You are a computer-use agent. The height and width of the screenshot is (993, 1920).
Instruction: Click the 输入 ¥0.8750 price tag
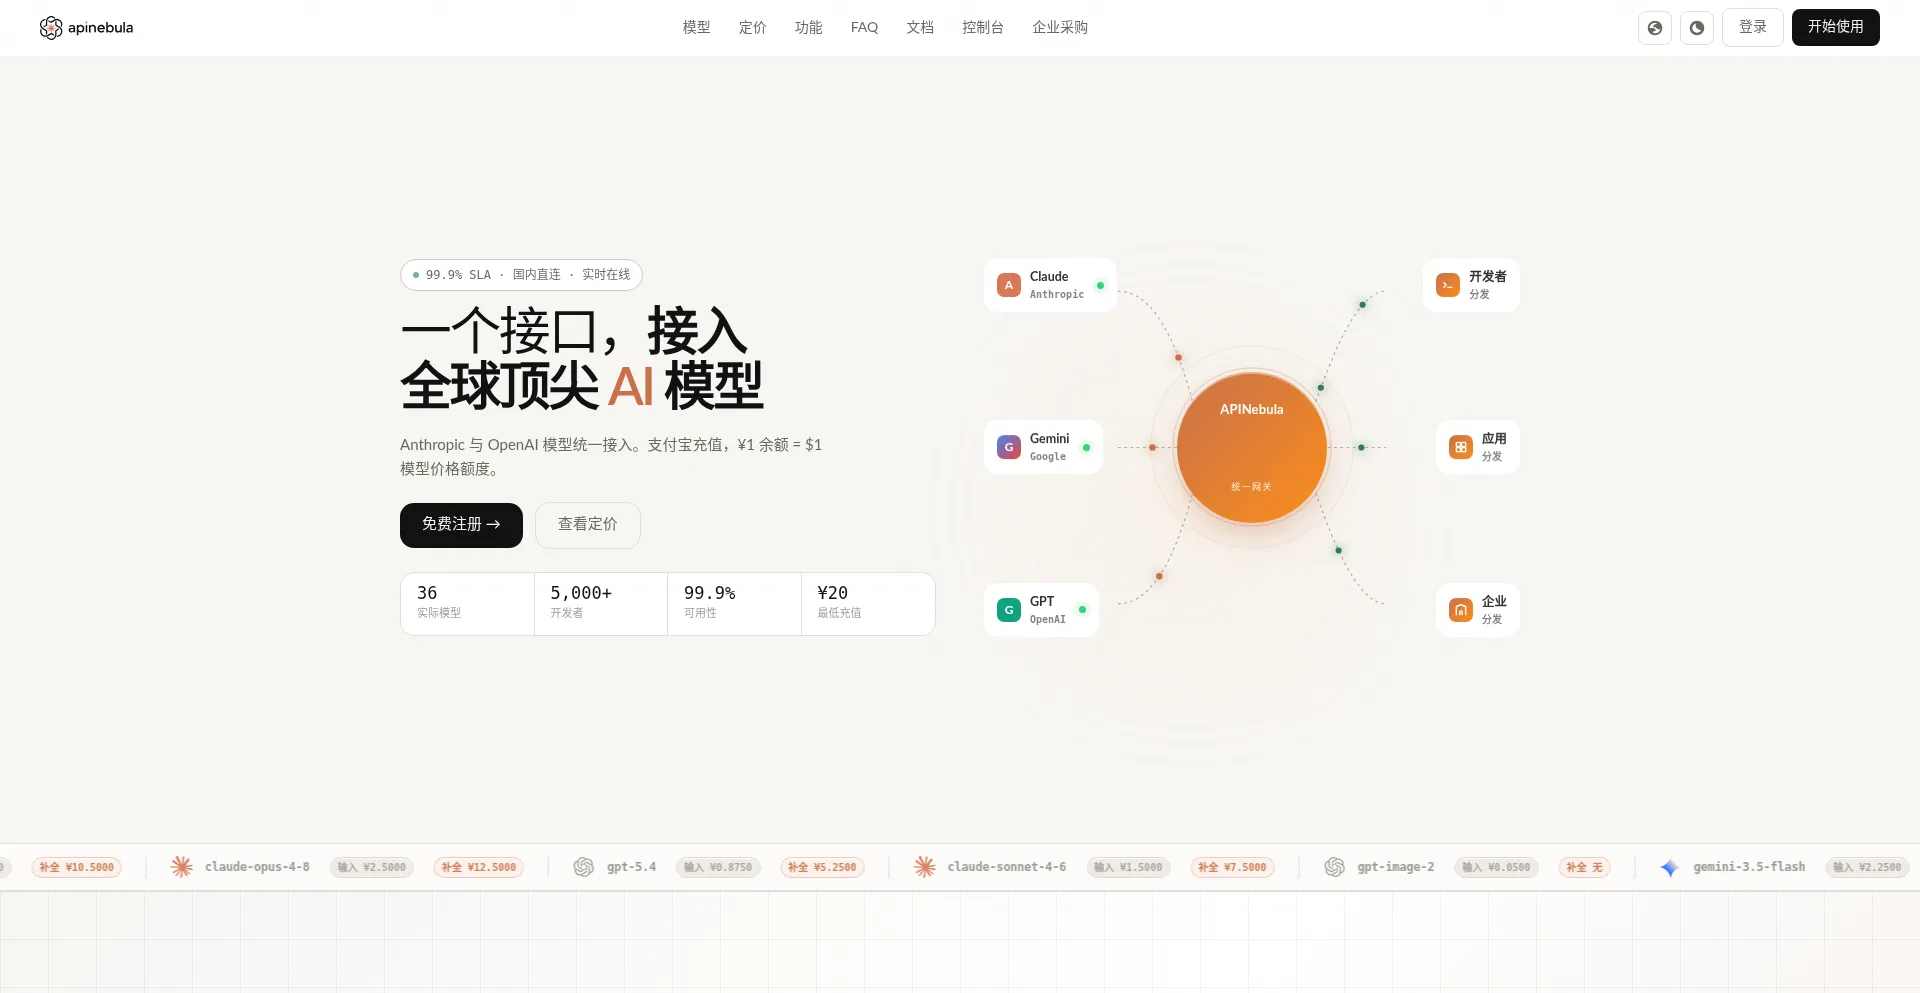pyautogui.click(x=718, y=867)
